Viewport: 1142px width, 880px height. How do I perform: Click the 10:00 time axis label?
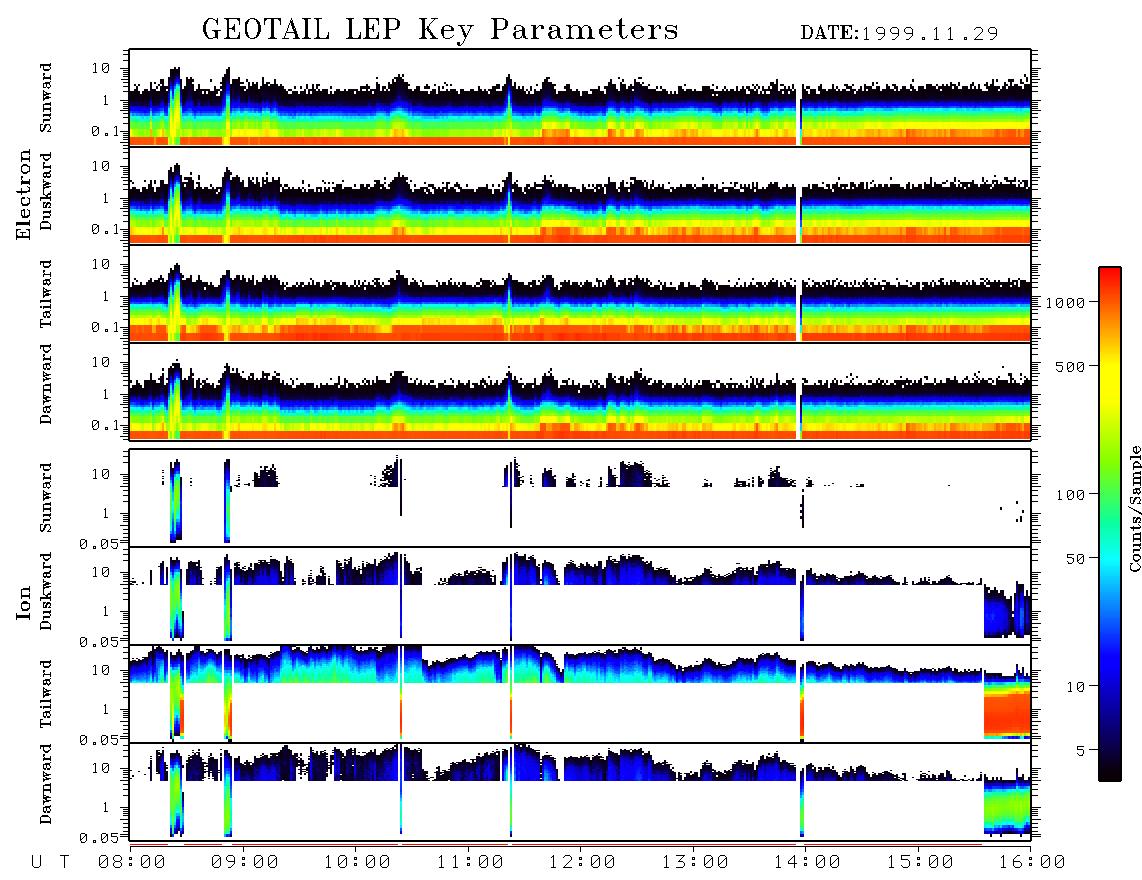point(358,863)
